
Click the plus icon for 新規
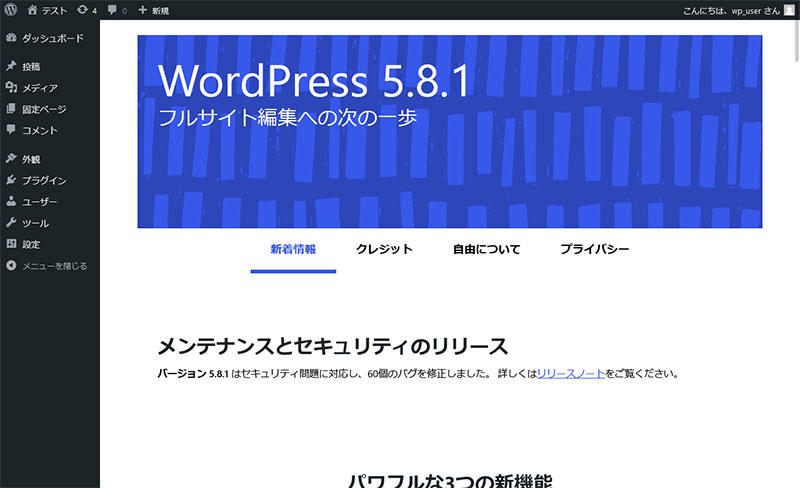(142, 10)
